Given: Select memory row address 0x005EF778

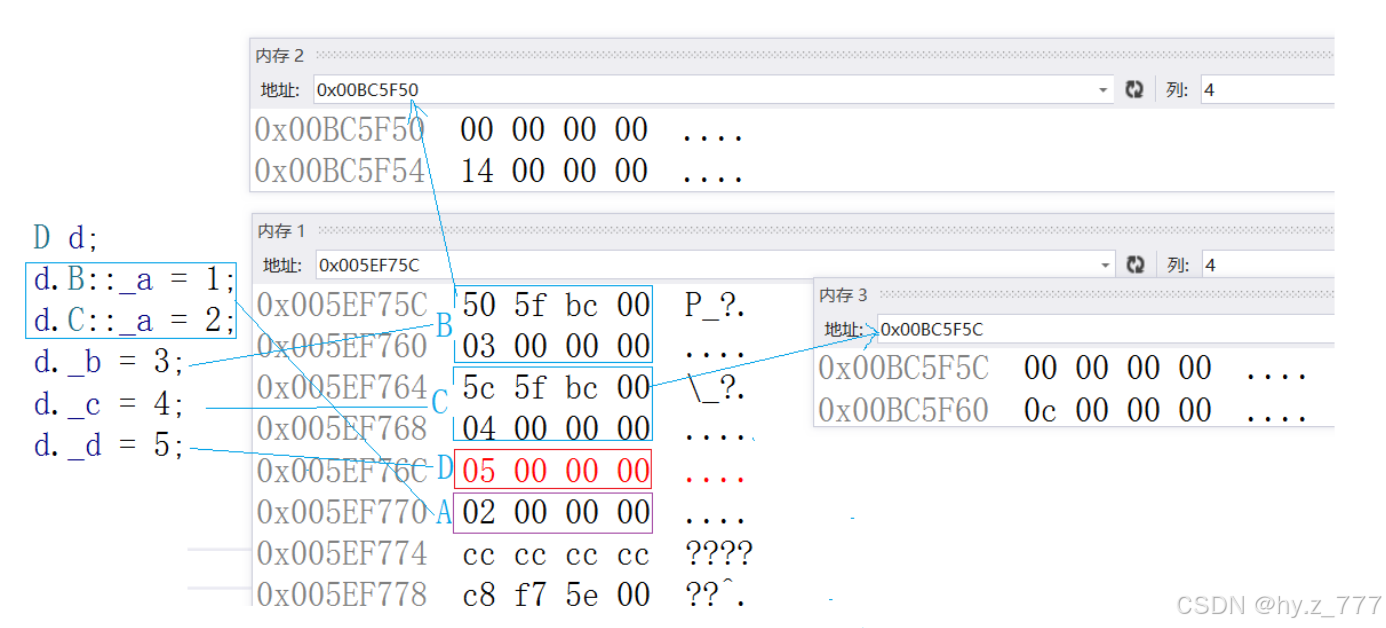Looking at the screenshot, I should 342,594.
